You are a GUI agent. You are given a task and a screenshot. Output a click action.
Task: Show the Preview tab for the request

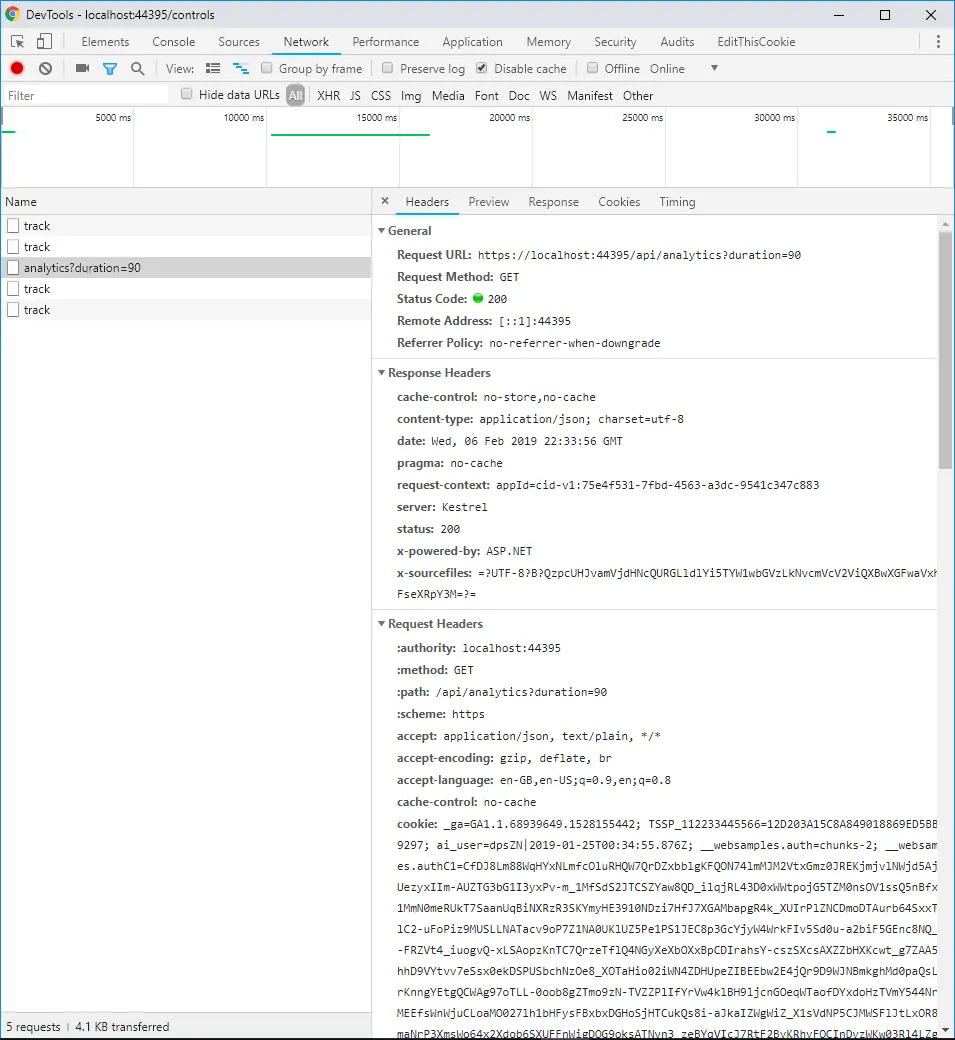(x=489, y=202)
